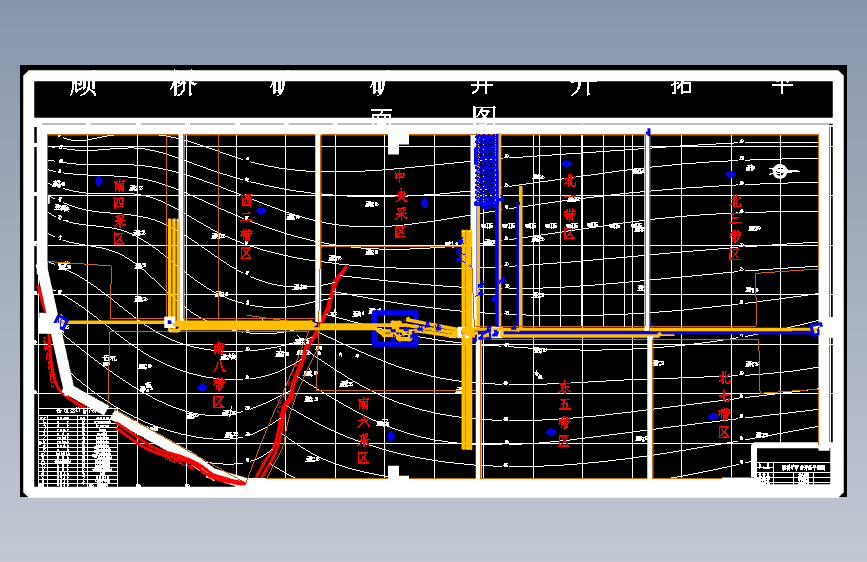Click the blue marker beside 南四采区
Image resolution: width=867 pixels, height=562 pixels.
99,181
